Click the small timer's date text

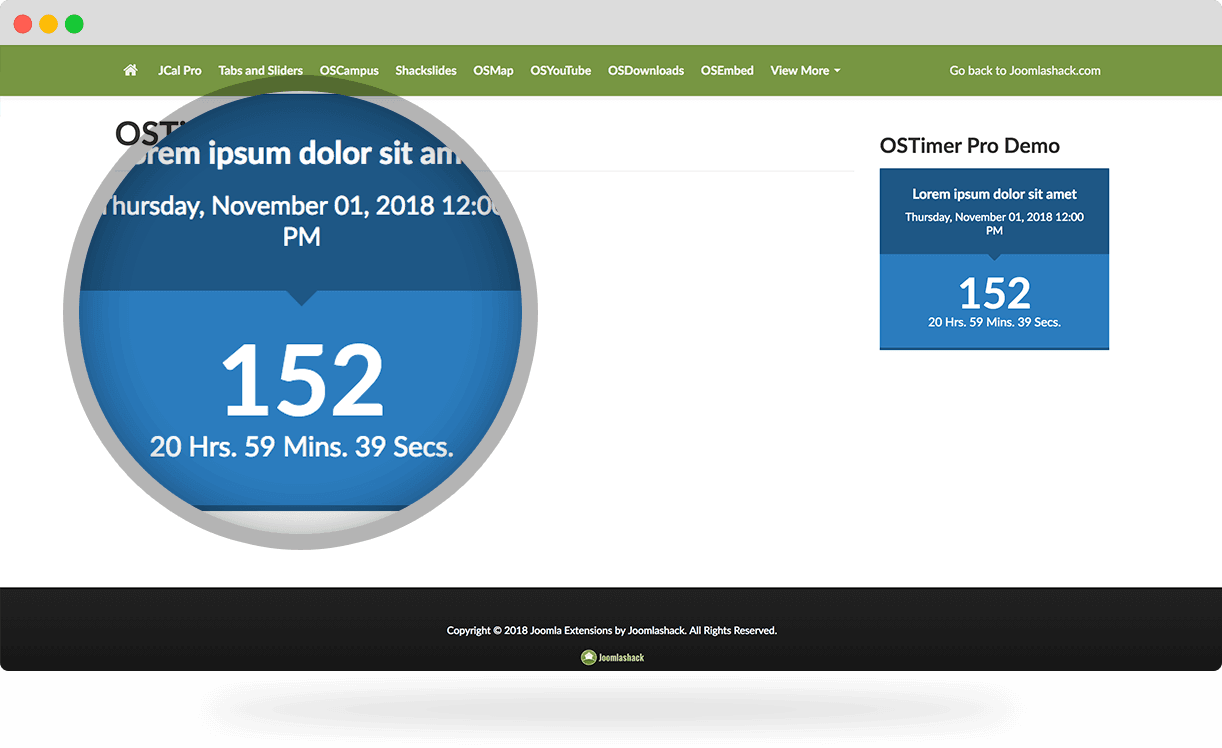pyautogui.click(x=994, y=223)
